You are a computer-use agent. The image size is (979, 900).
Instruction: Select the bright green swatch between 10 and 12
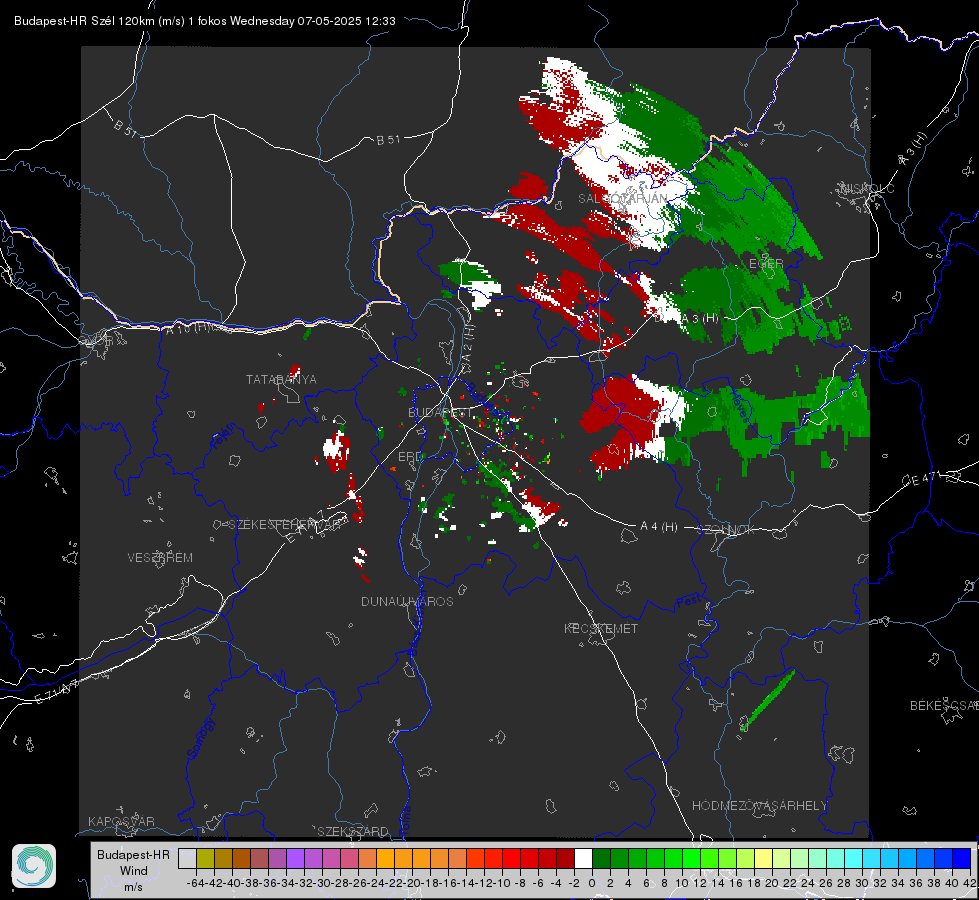[x=691, y=858]
